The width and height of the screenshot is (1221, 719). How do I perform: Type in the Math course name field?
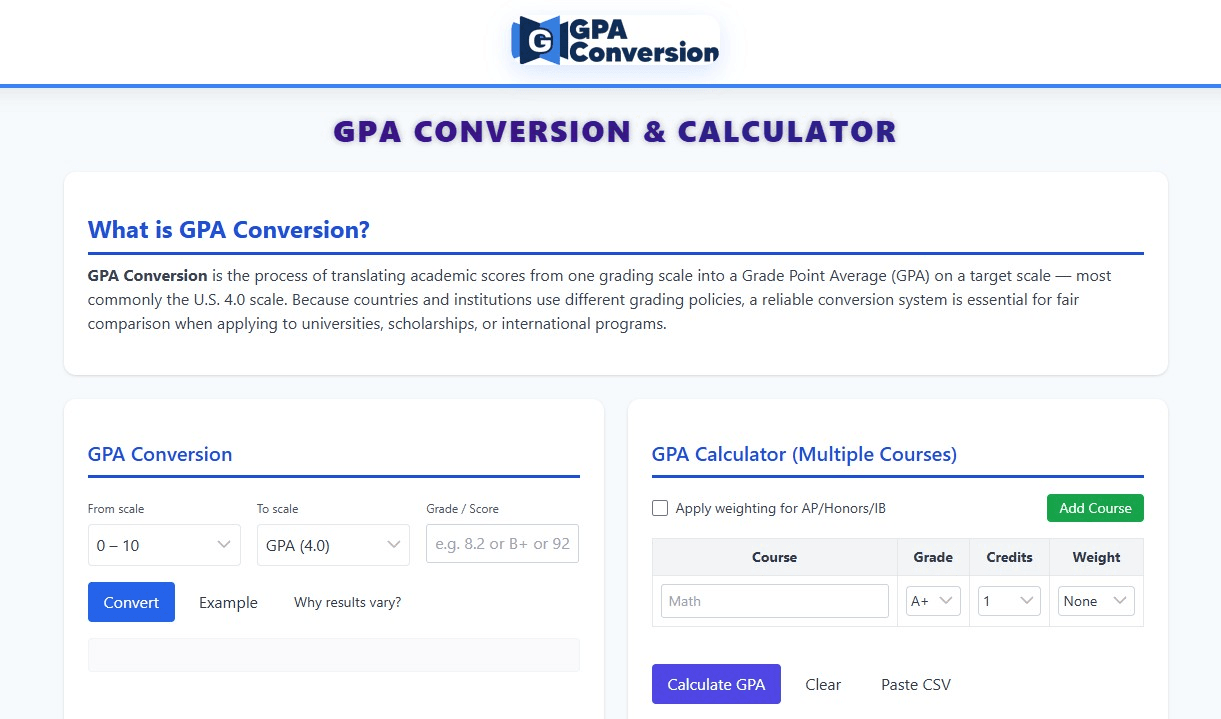(774, 601)
